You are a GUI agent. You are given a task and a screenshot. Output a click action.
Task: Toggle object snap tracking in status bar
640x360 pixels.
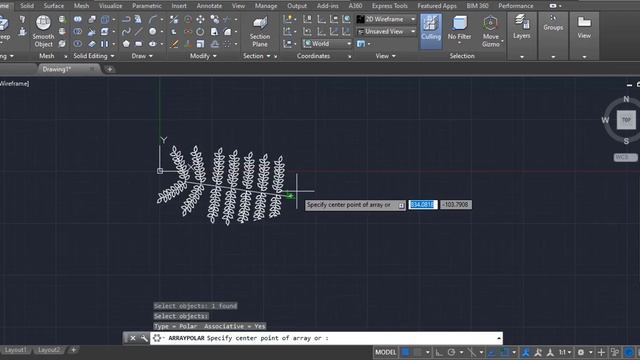click(492, 352)
